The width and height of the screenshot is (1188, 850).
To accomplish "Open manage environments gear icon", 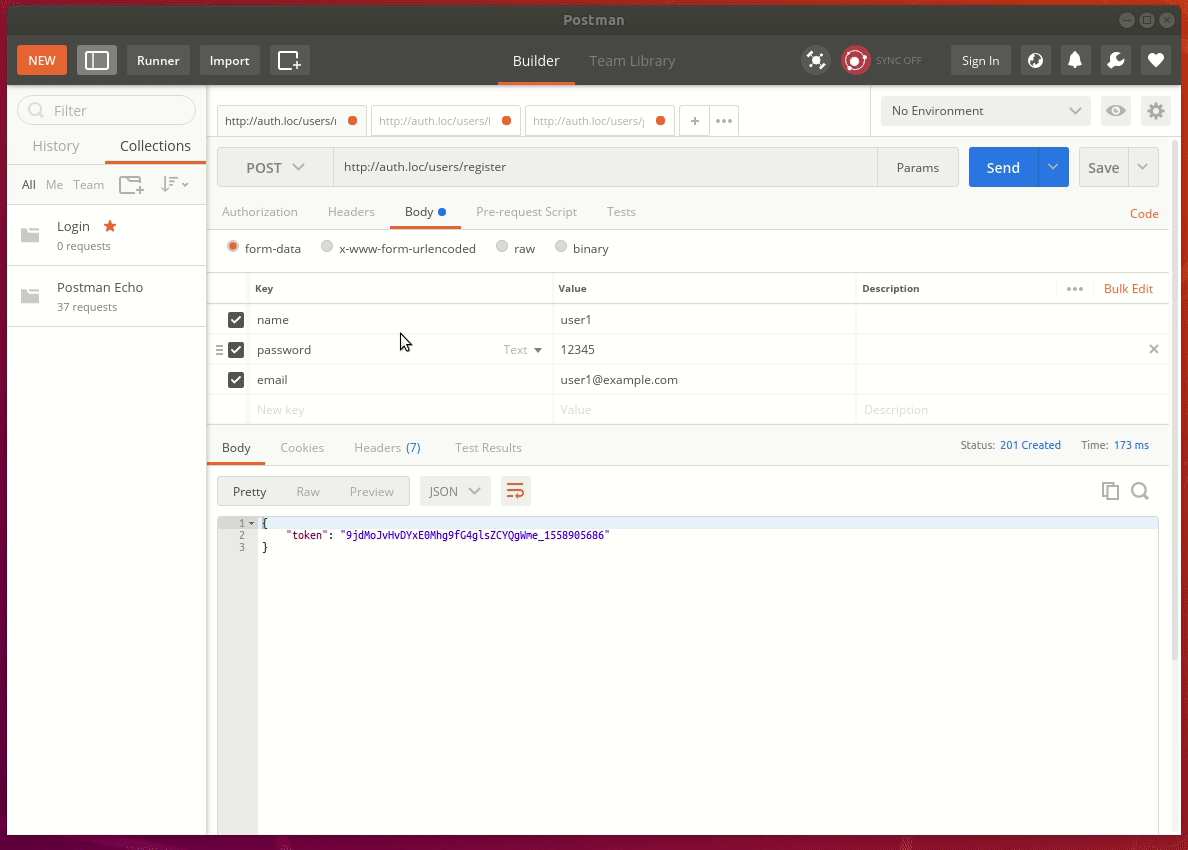I will (x=1155, y=111).
